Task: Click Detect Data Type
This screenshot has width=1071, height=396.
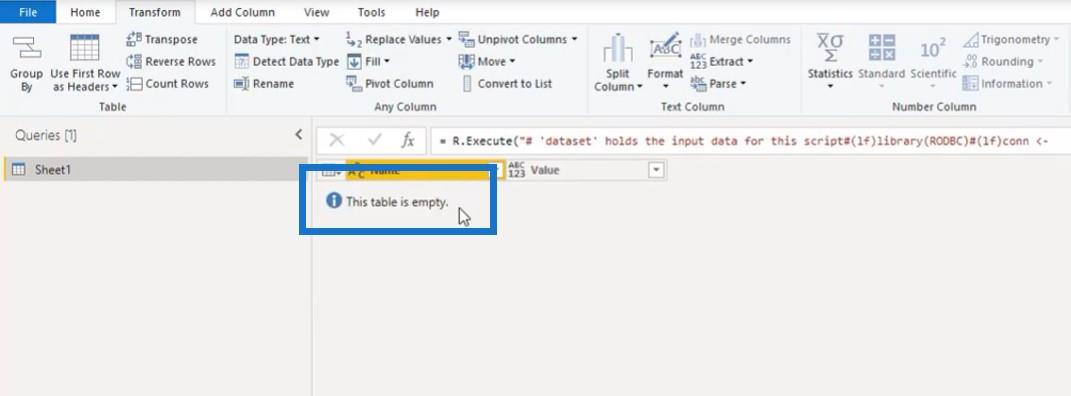Action: [286, 61]
